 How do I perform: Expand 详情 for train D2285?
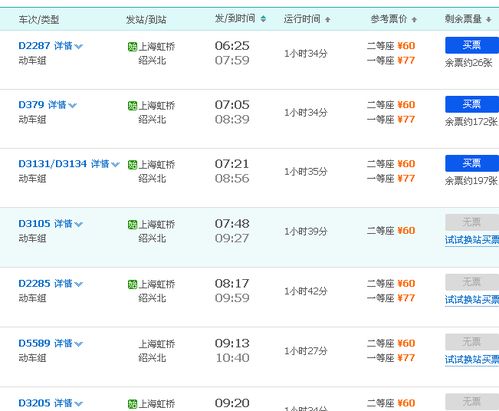tap(68, 283)
